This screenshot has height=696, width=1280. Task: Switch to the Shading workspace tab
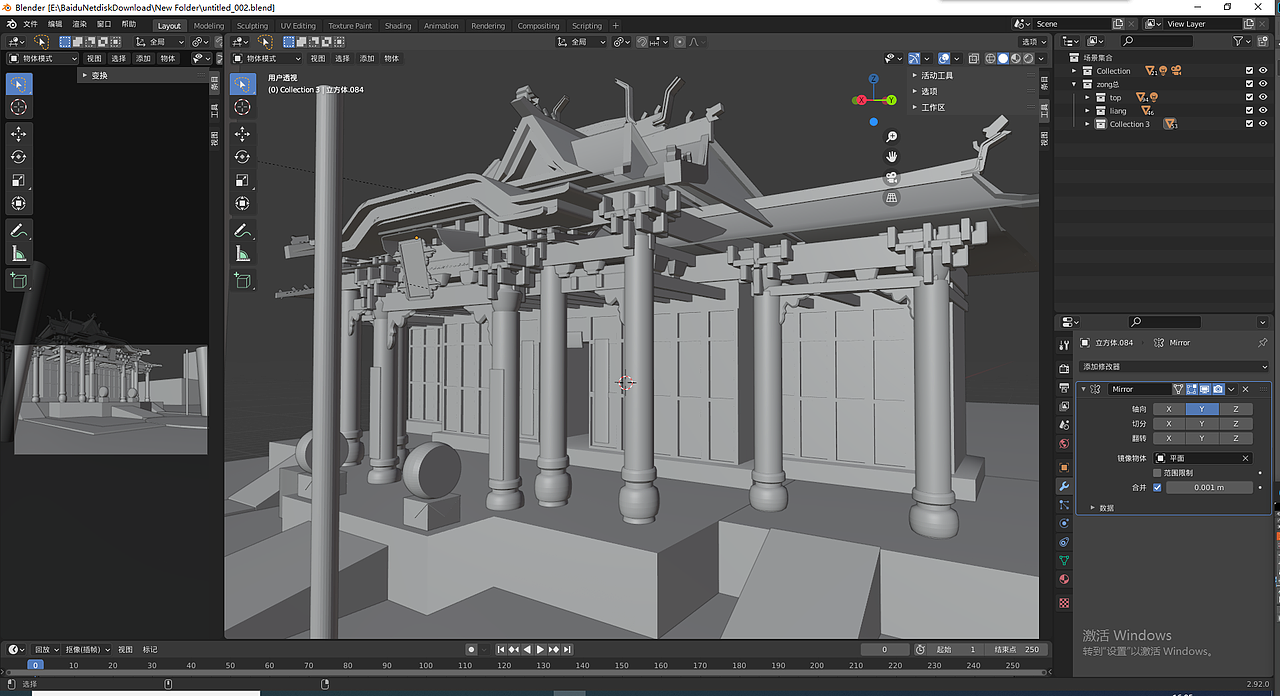tap(397, 25)
